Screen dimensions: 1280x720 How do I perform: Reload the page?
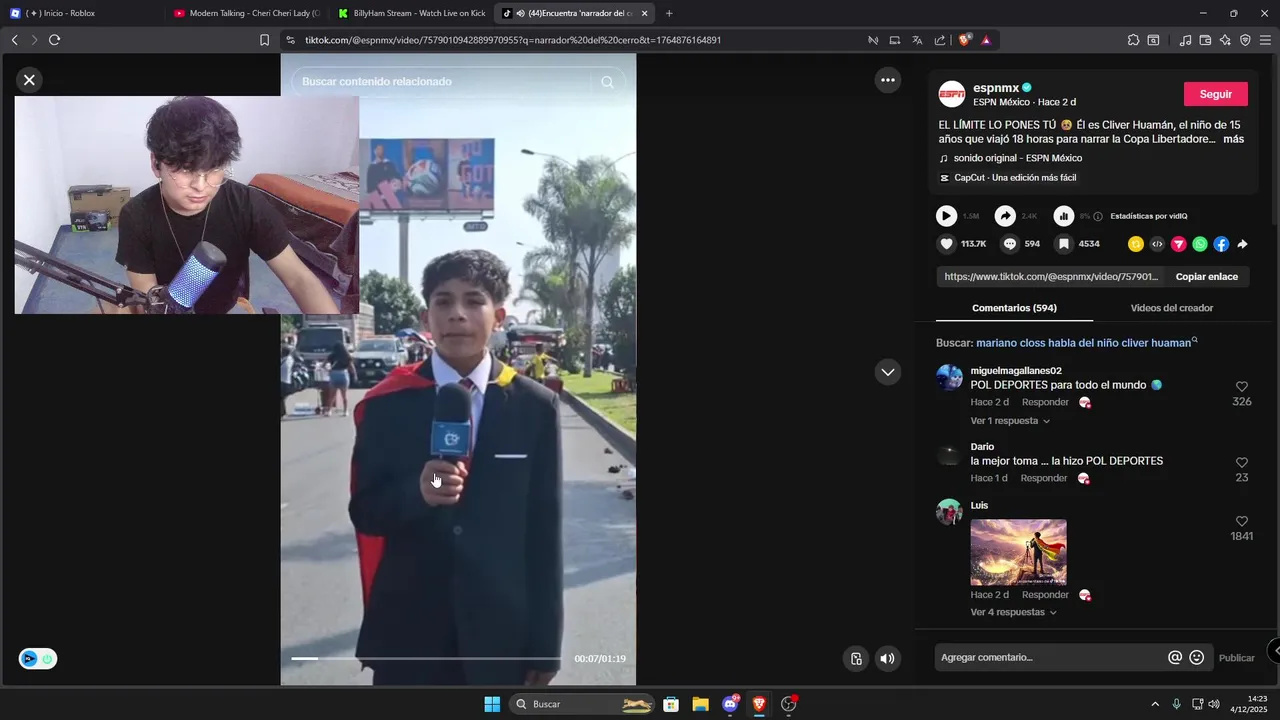[54, 40]
